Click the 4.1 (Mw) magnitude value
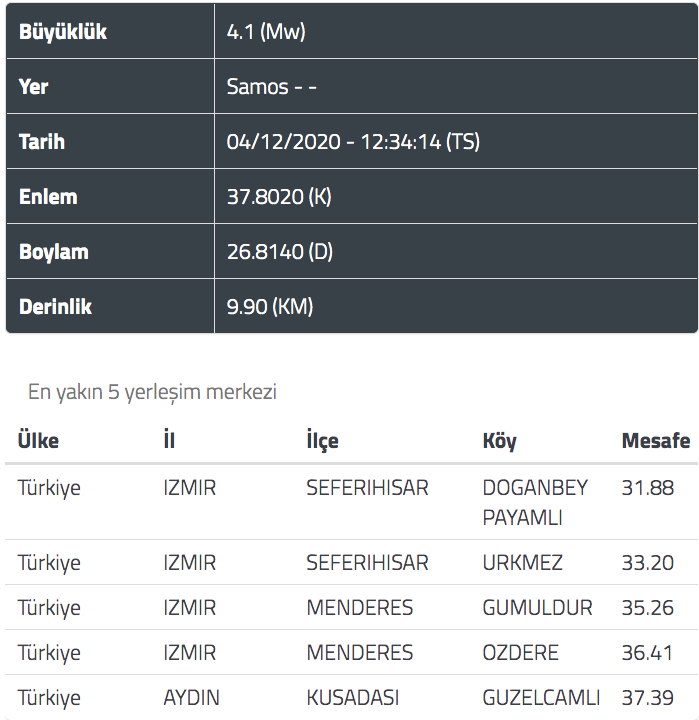699x720 pixels. pos(266,32)
